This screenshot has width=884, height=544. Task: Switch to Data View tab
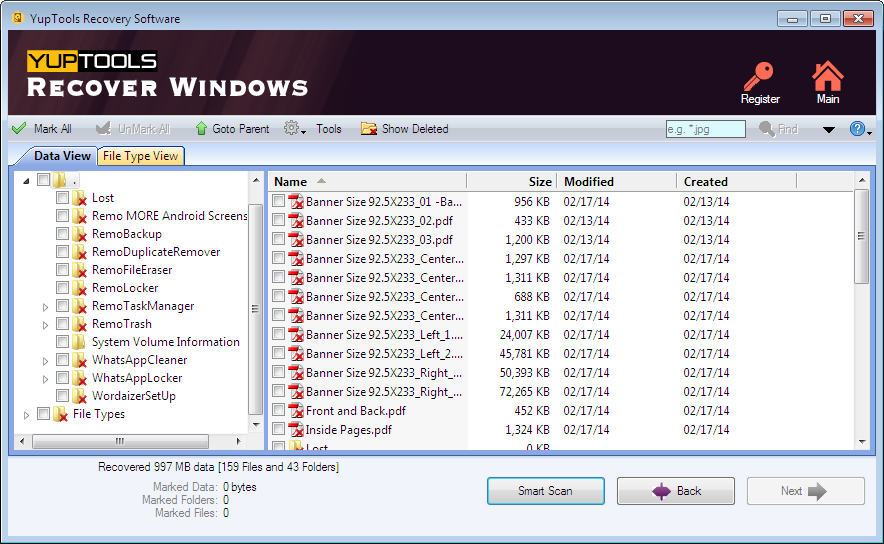61,156
